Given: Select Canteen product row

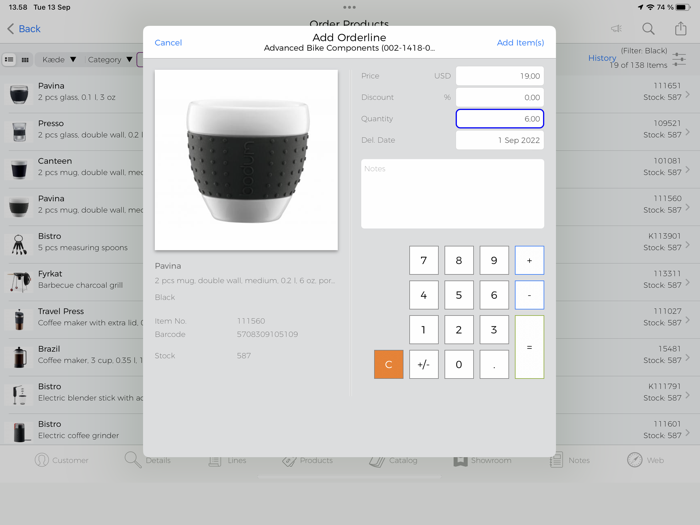Looking at the screenshot, I should tap(71, 169).
